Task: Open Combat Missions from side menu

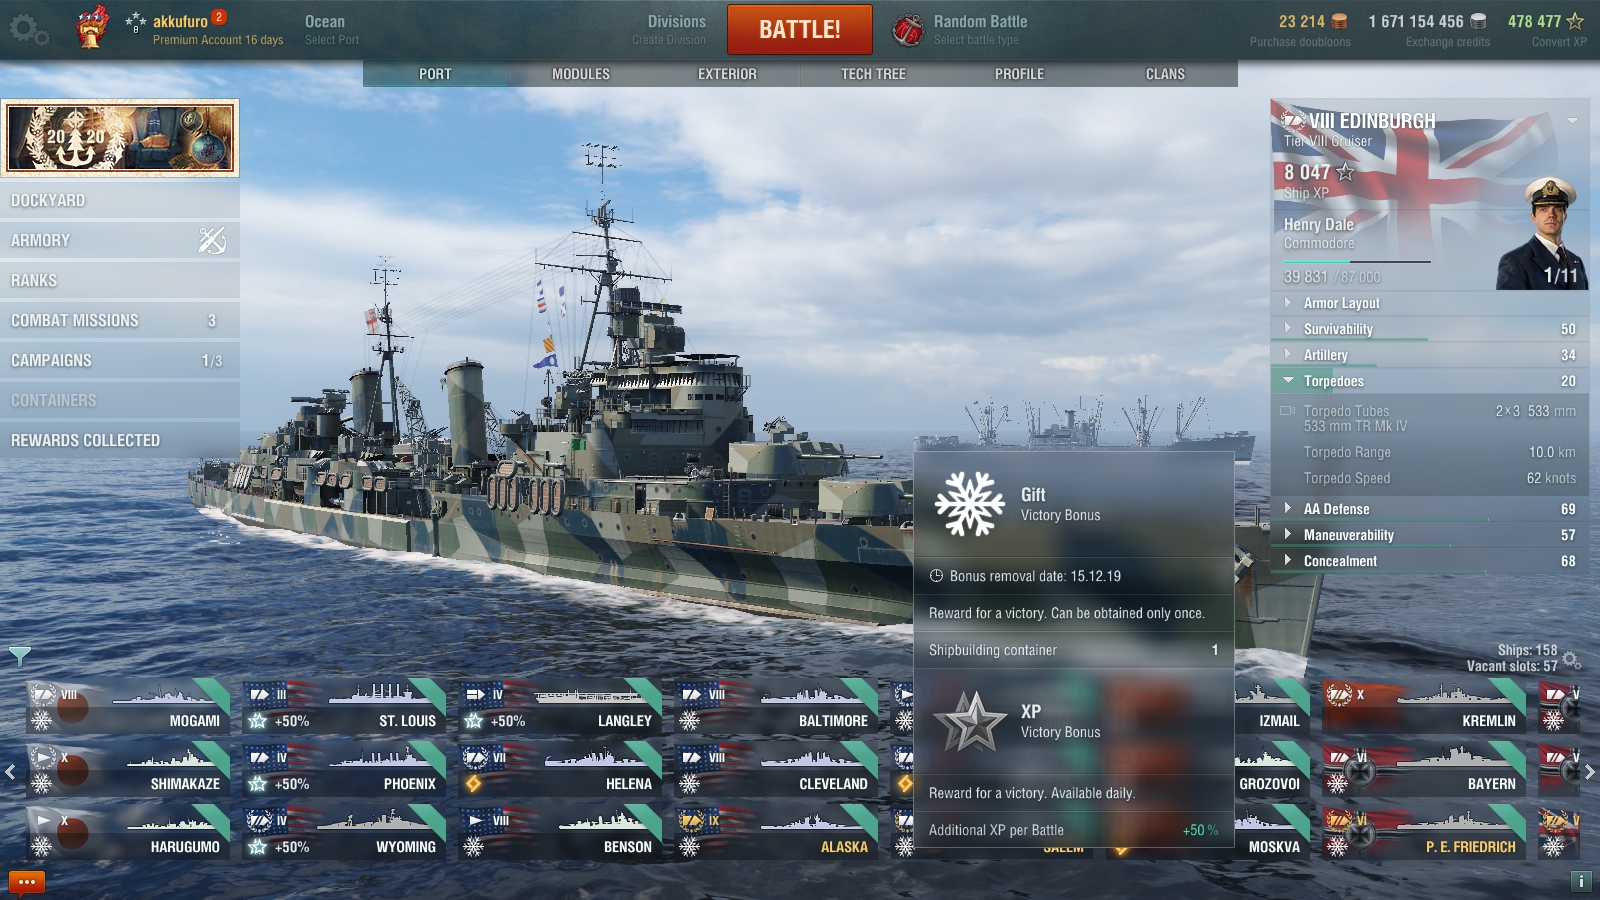Action: pos(120,320)
